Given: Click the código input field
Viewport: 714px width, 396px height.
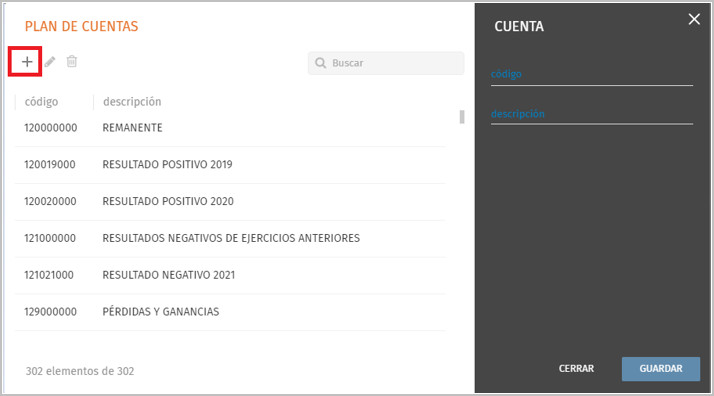Looking at the screenshot, I should [x=592, y=75].
